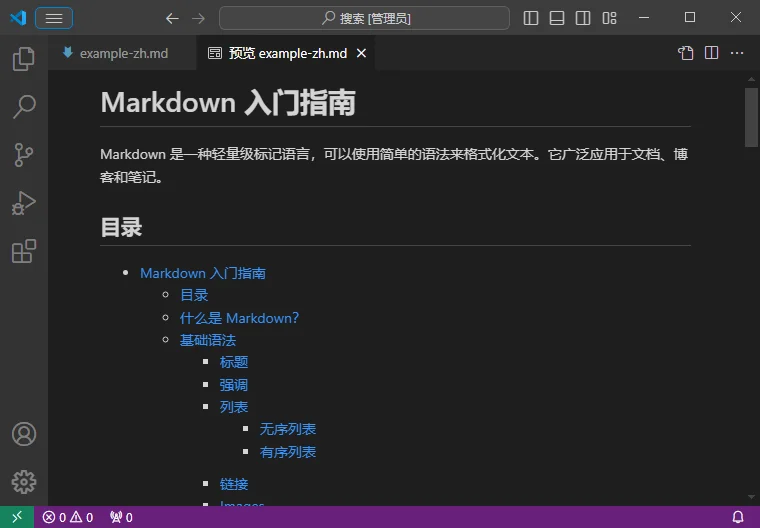The image size is (760, 528).
Task: Toggle the bottom panel
Action: pyautogui.click(x=556, y=18)
